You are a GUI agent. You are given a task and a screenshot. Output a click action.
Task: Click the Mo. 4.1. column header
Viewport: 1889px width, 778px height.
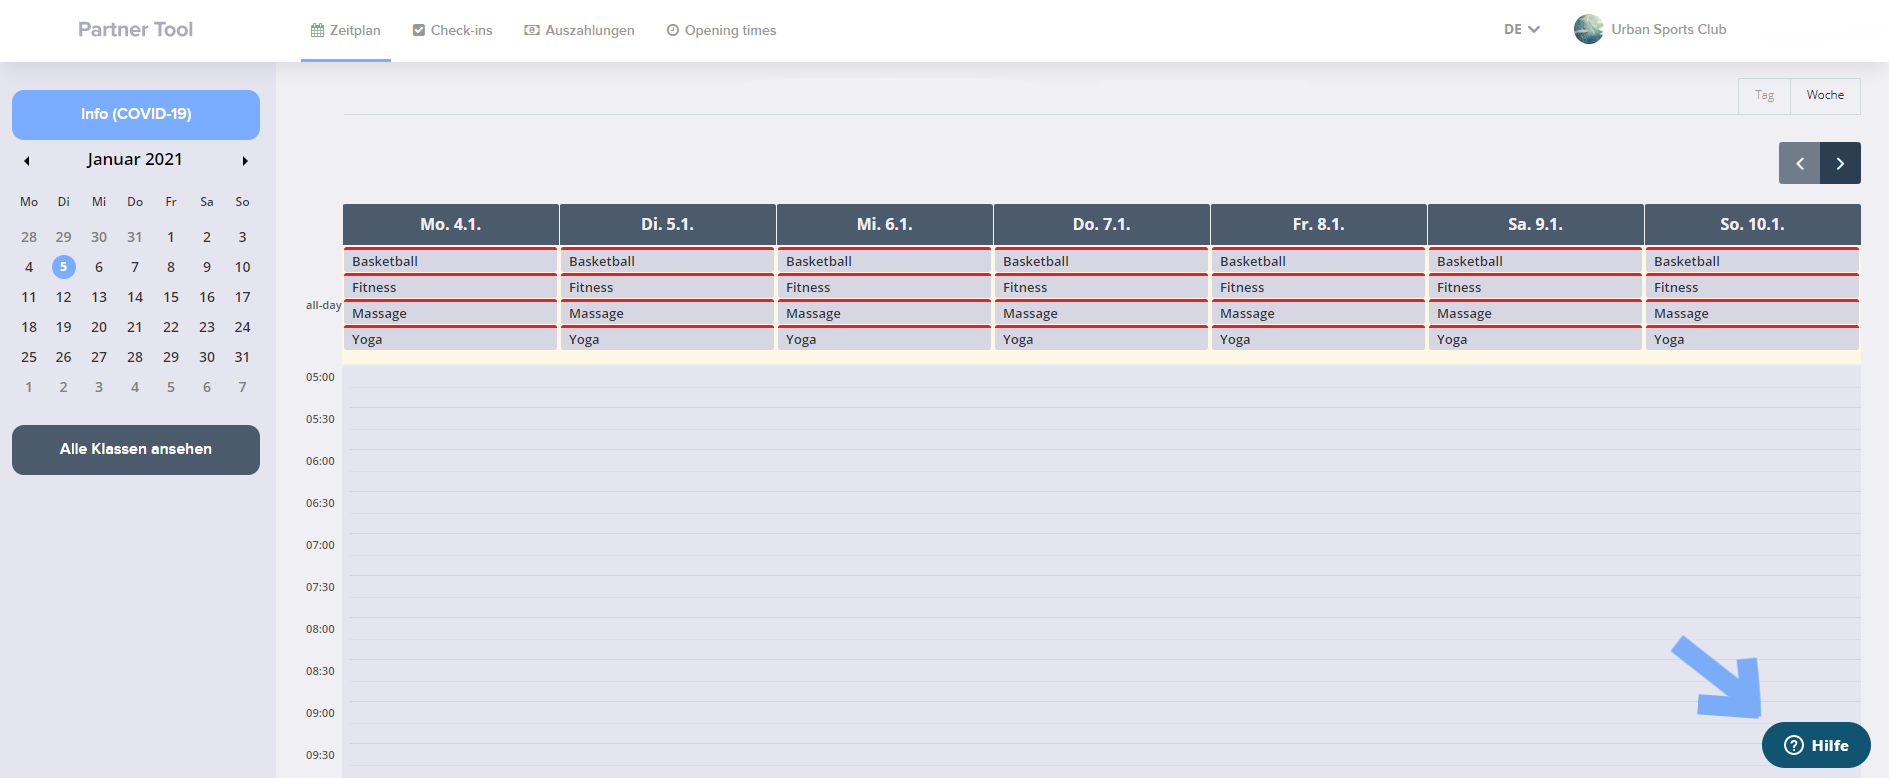(451, 224)
